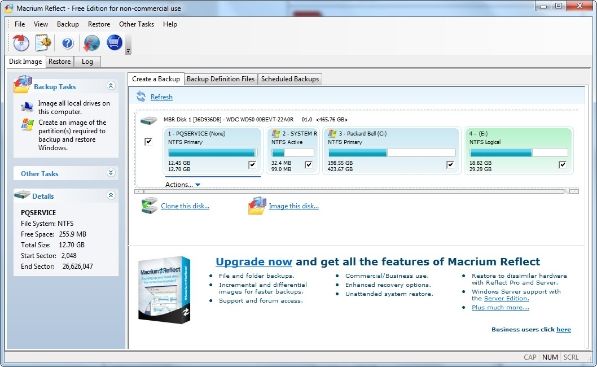Click the Plus much more link

(500, 307)
